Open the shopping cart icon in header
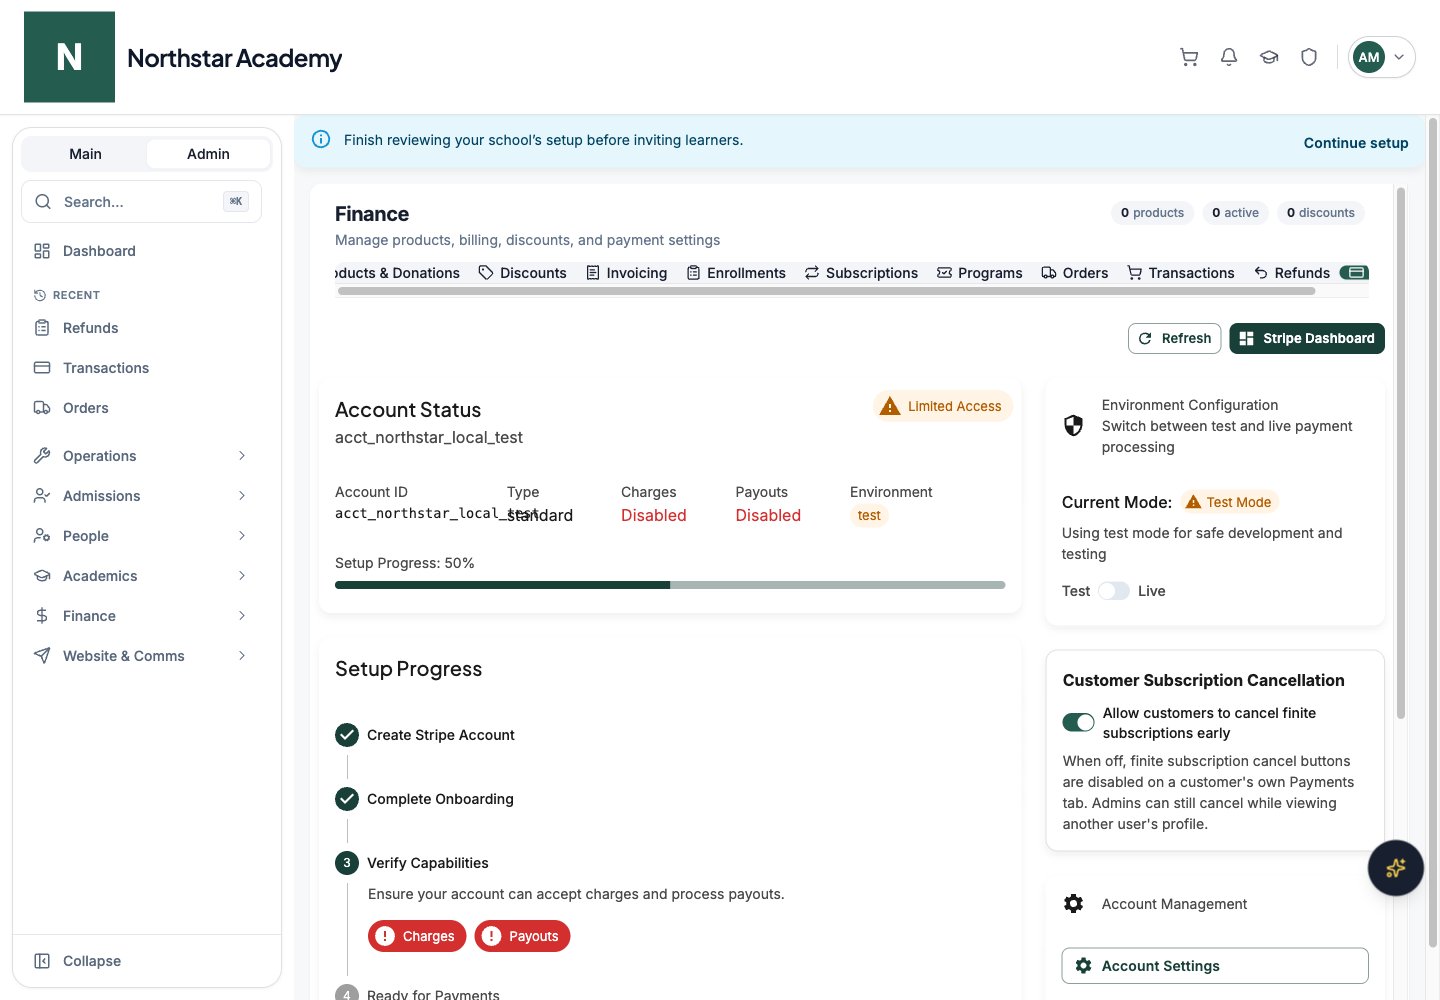 click(x=1189, y=57)
